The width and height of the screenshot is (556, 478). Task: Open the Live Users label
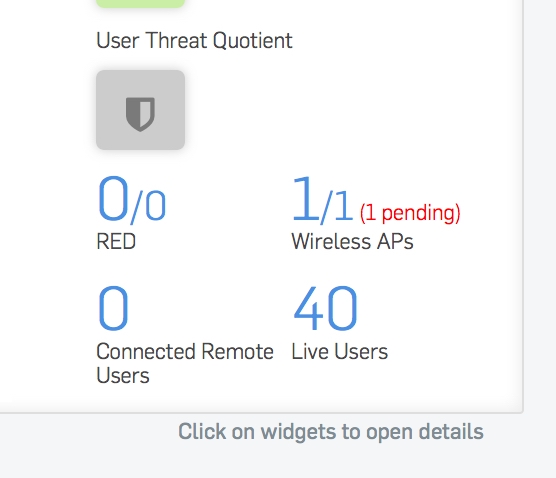point(340,351)
